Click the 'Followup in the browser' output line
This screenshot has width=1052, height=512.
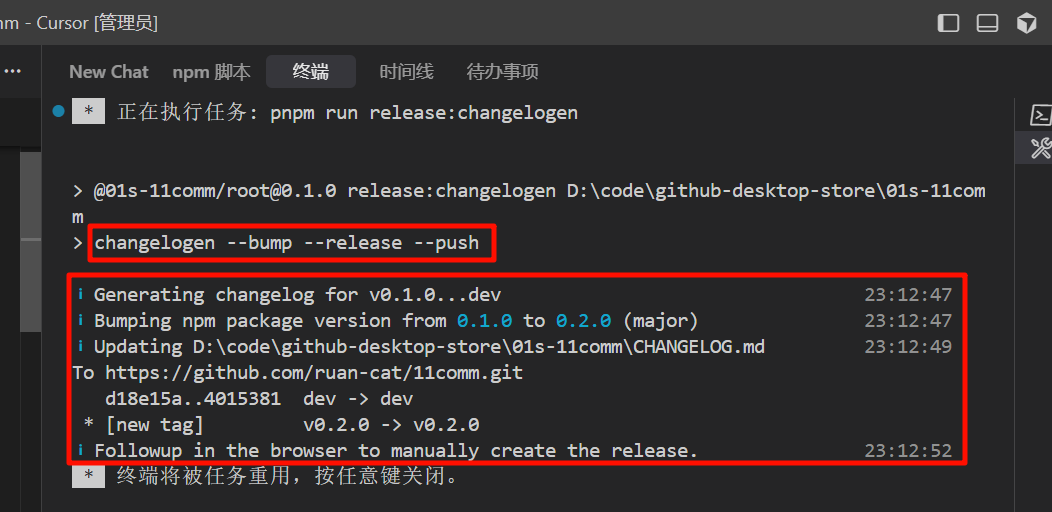pyautogui.click(x=396, y=451)
